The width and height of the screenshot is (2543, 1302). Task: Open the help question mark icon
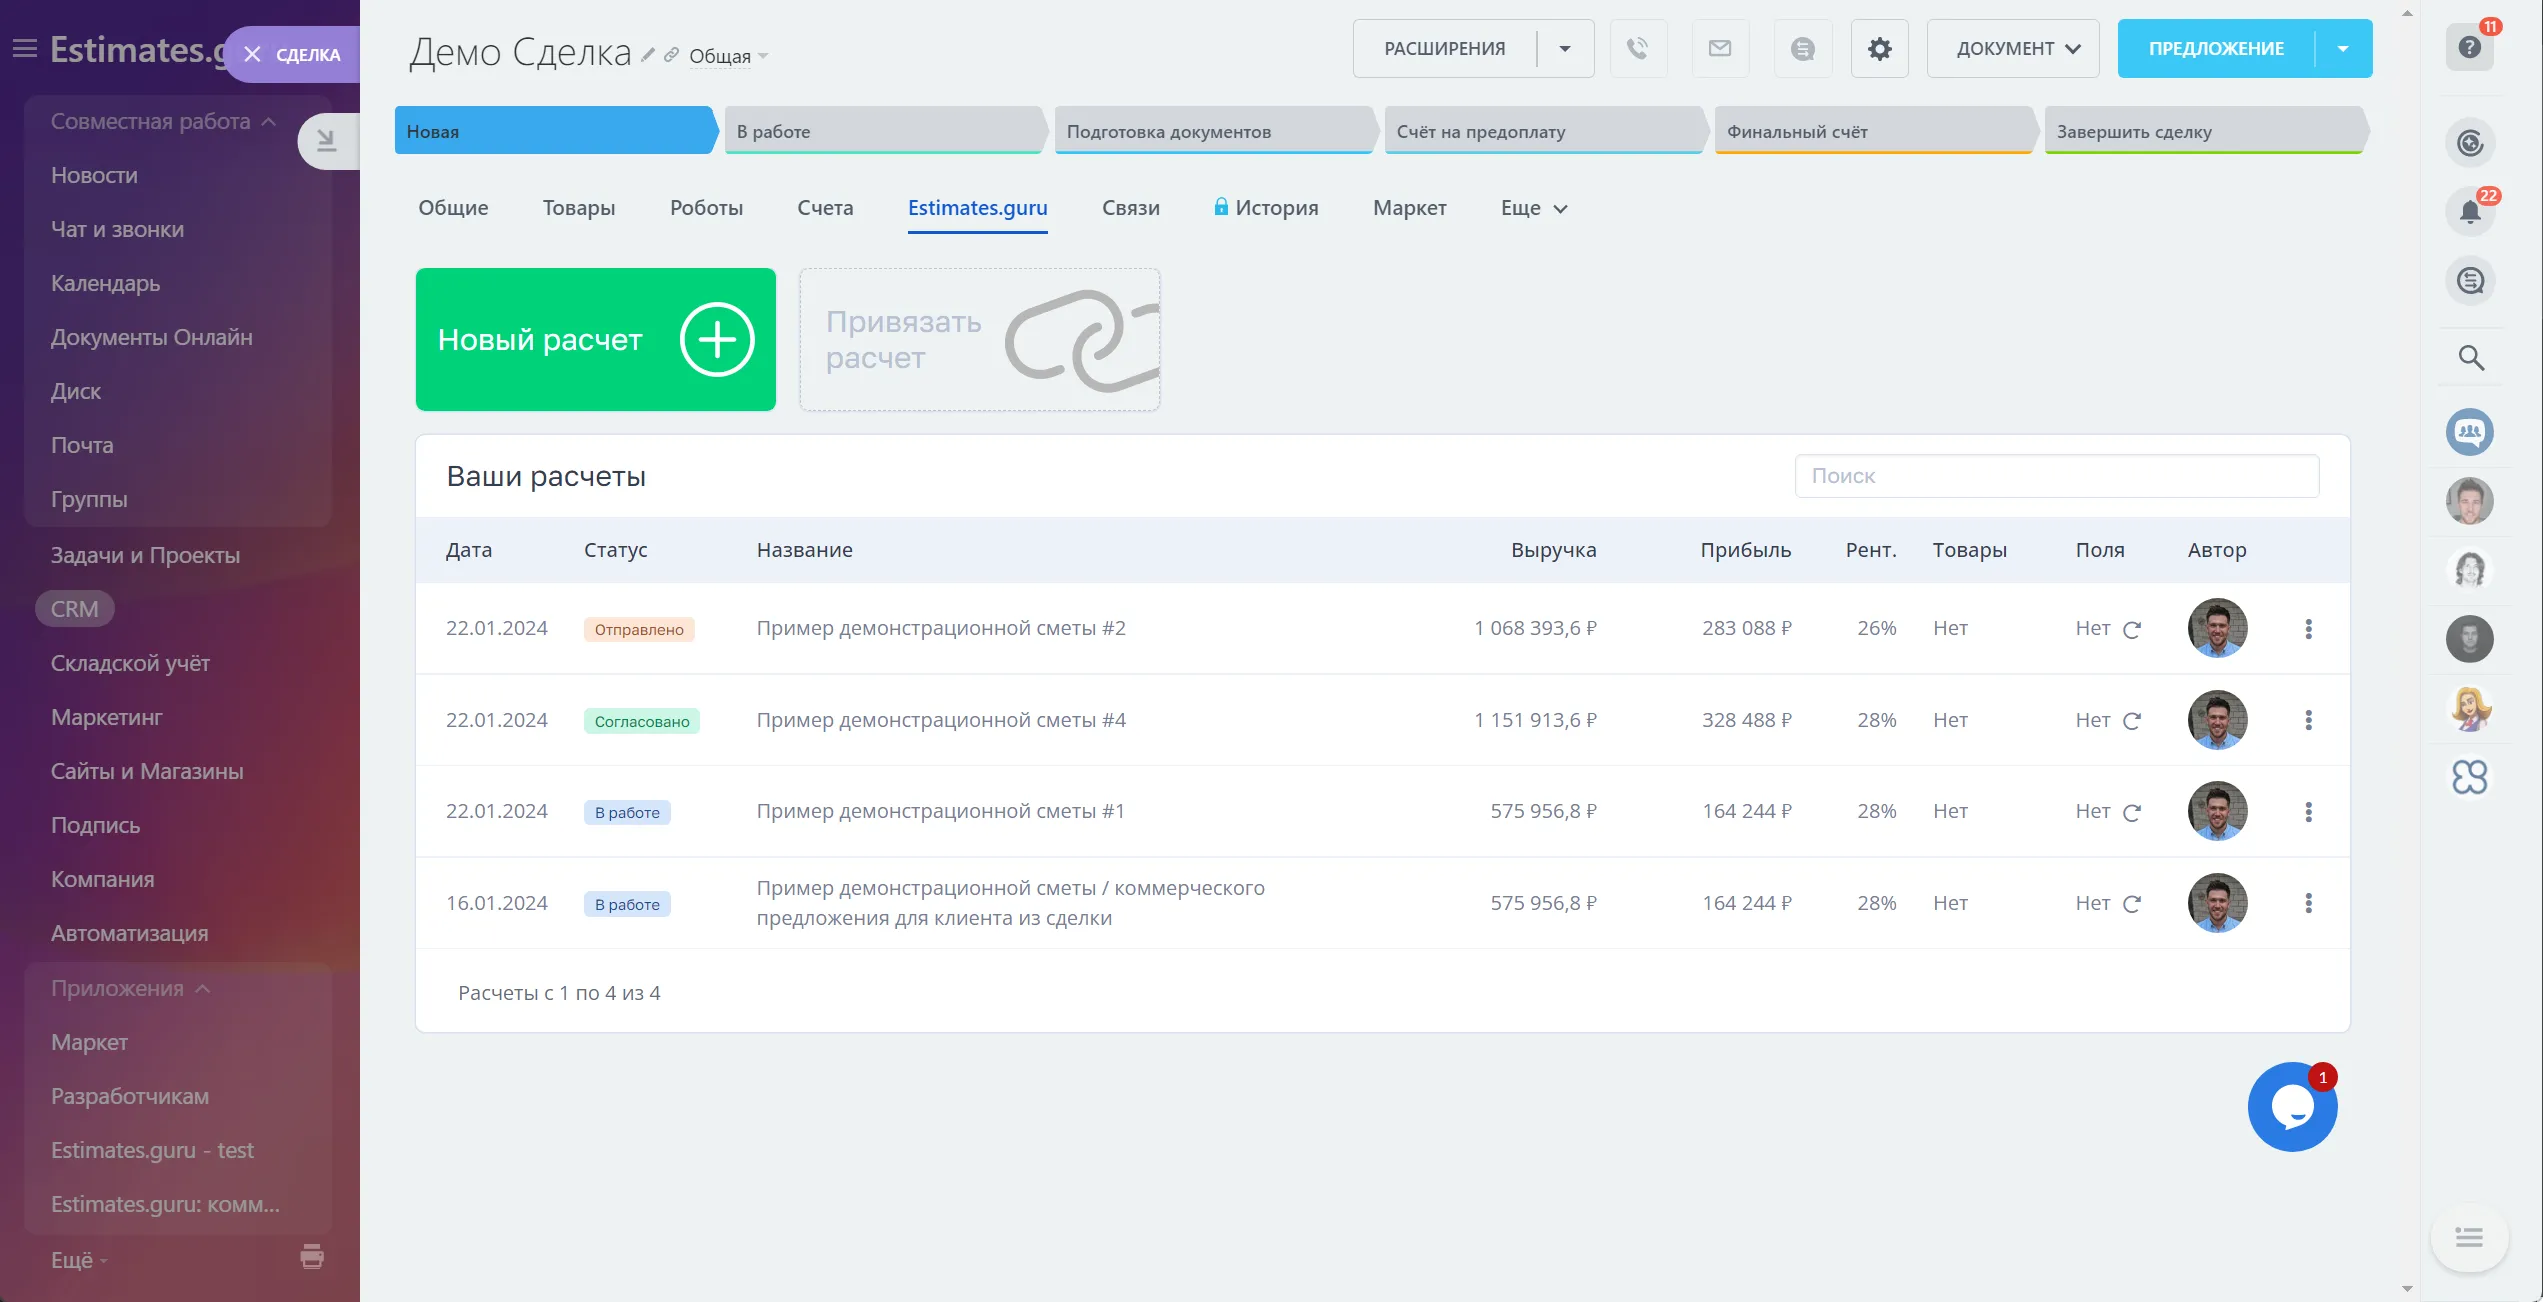(x=2469, y=47)
